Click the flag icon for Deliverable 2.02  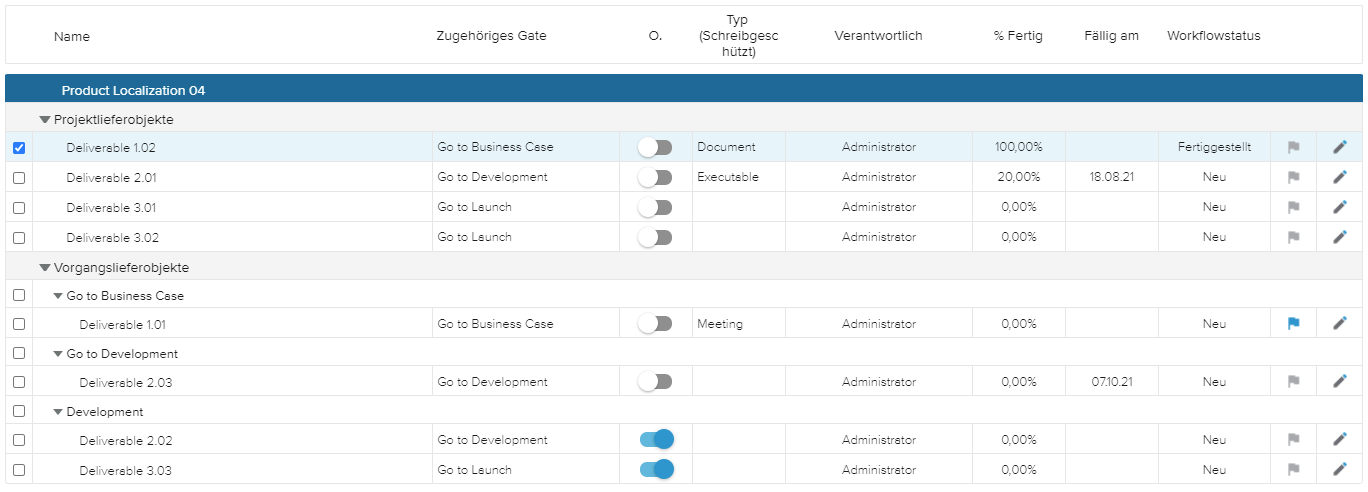click(x=1294, y=440)
